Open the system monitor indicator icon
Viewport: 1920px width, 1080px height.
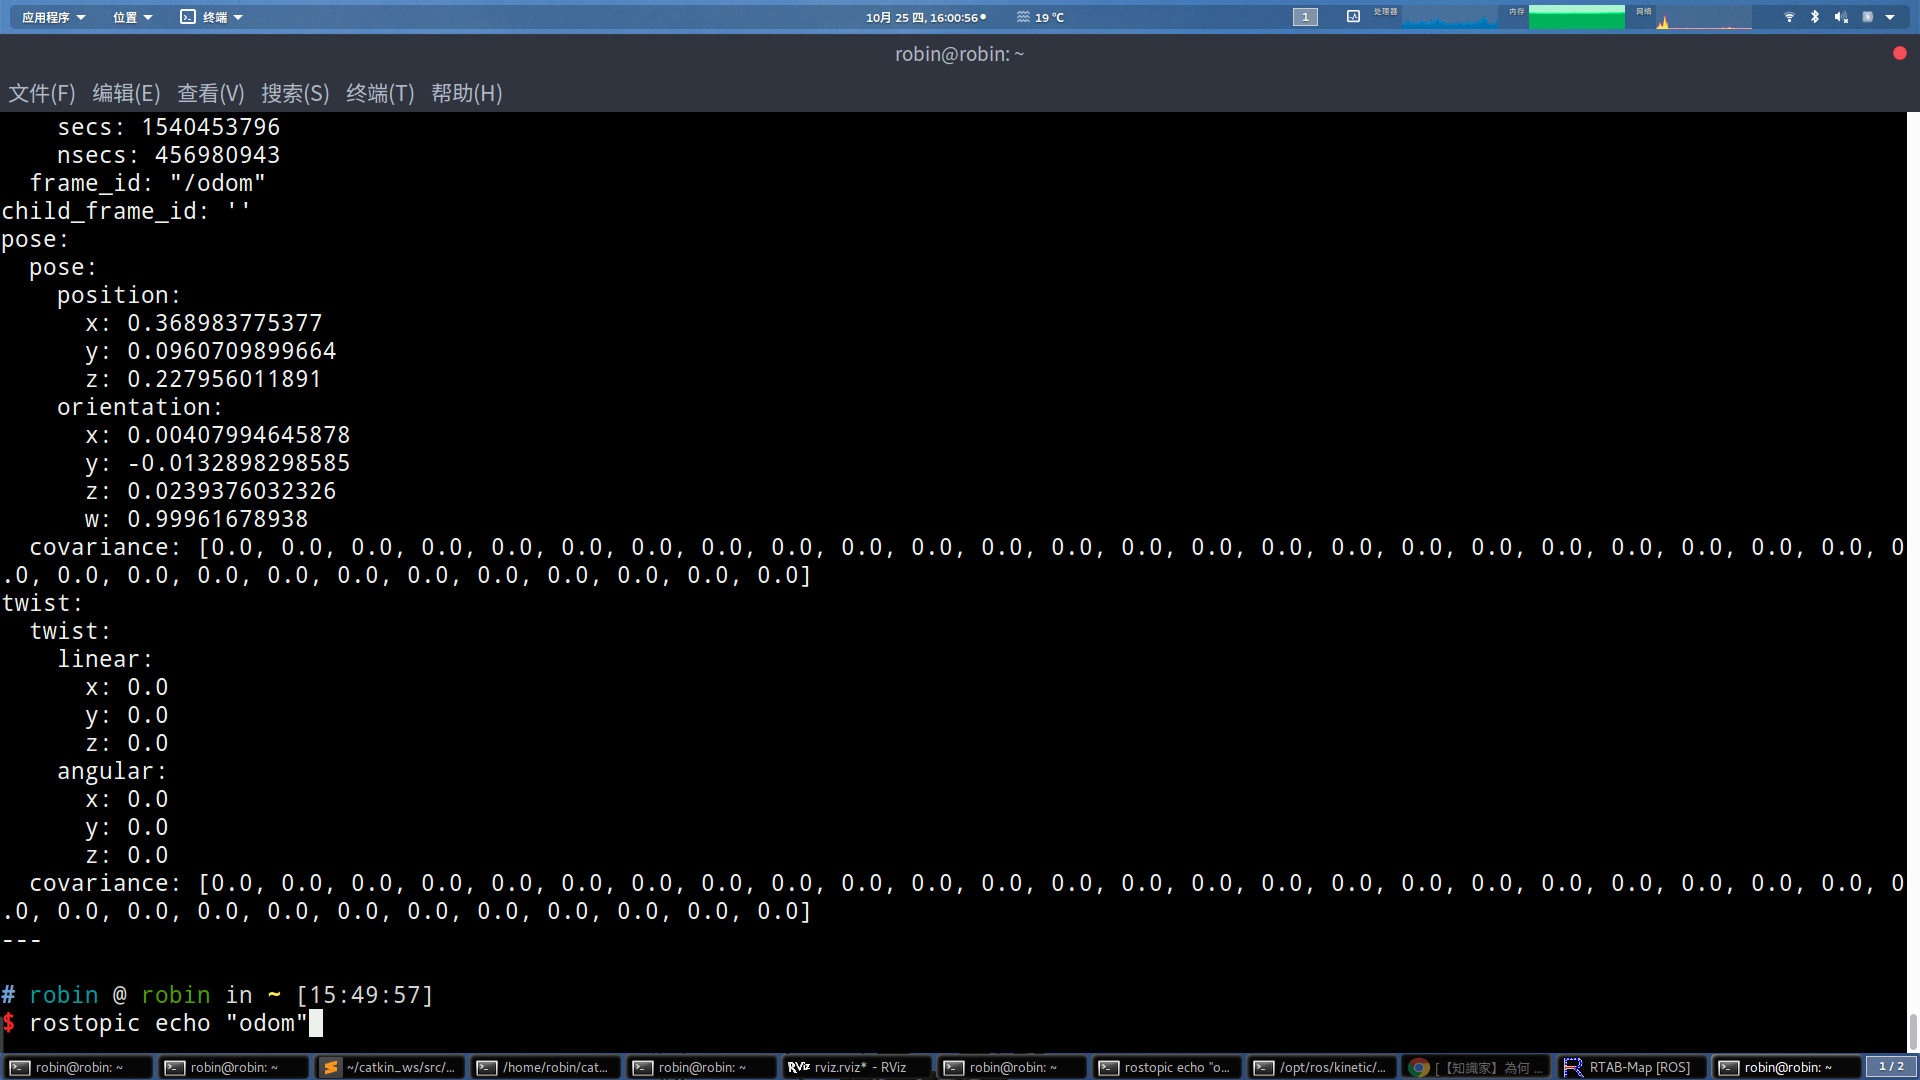point(1353,17)
